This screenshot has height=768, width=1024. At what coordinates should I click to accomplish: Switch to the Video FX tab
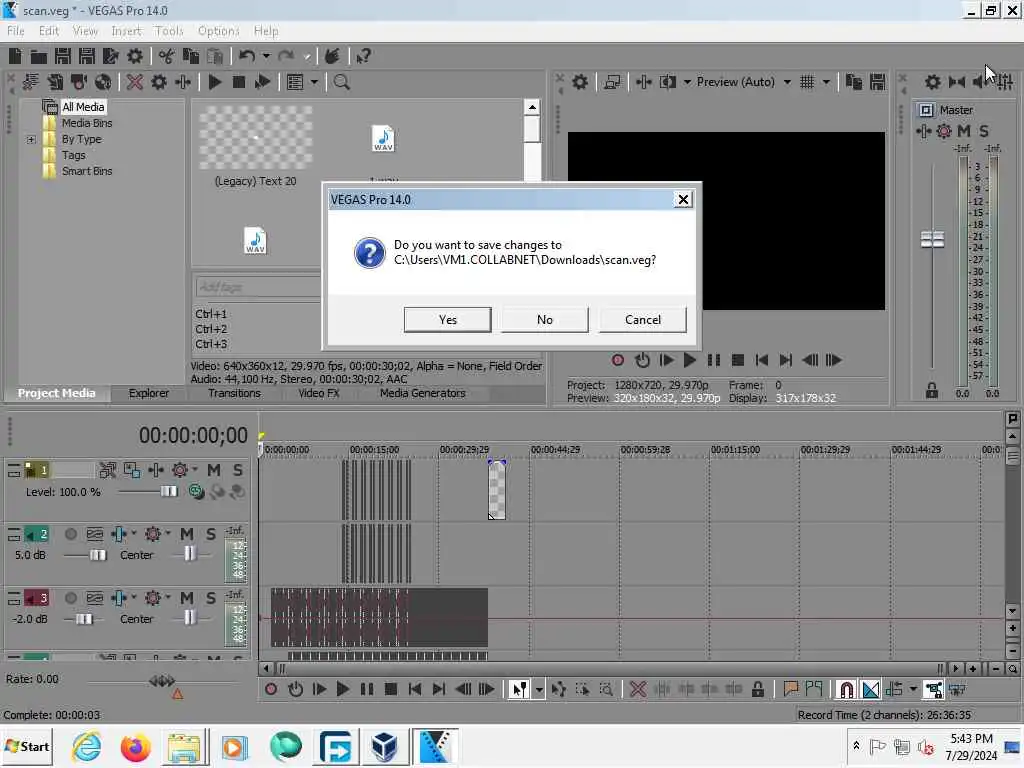point(319,393)
